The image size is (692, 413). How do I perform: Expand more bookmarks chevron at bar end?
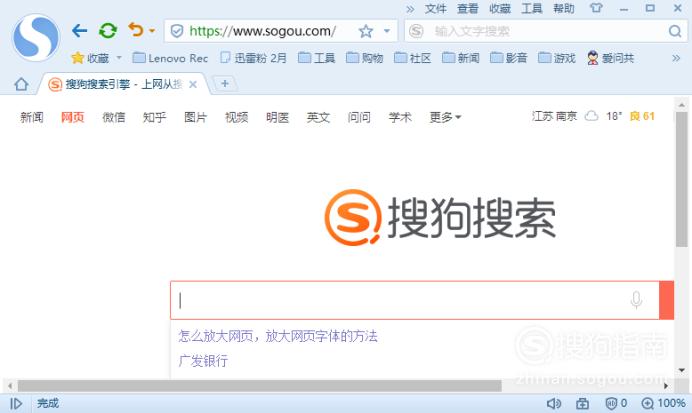pos(676,58)
